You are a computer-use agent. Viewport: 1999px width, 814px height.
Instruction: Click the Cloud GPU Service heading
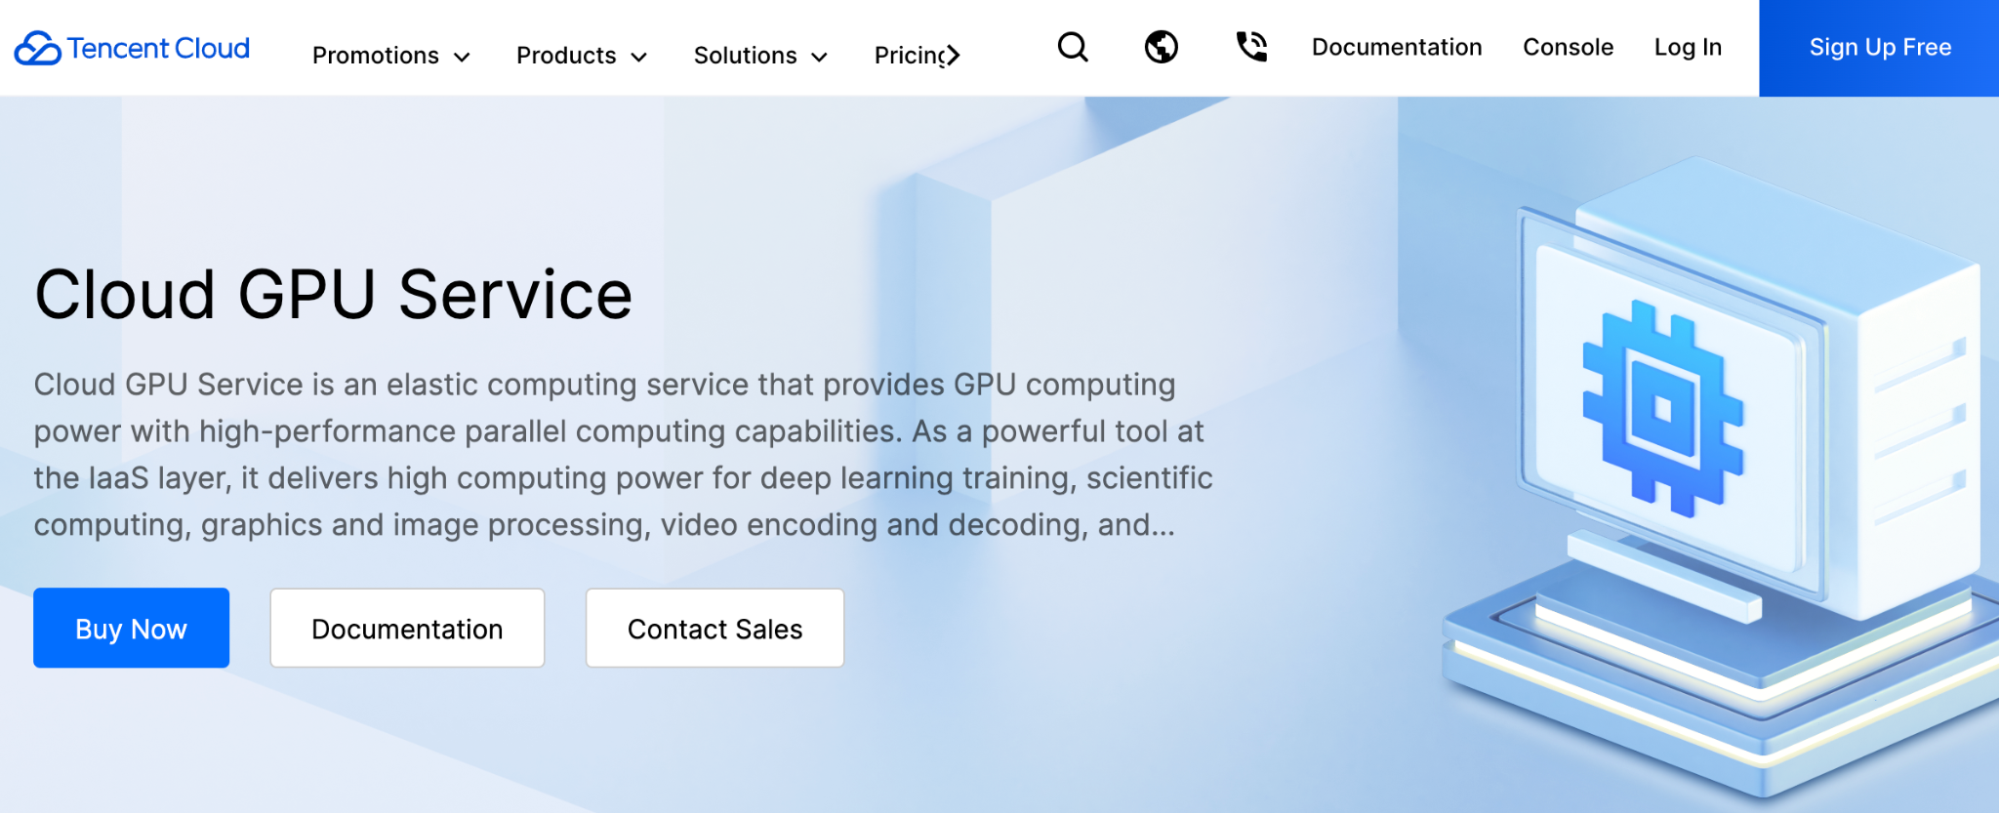click(x=333, y=295)
